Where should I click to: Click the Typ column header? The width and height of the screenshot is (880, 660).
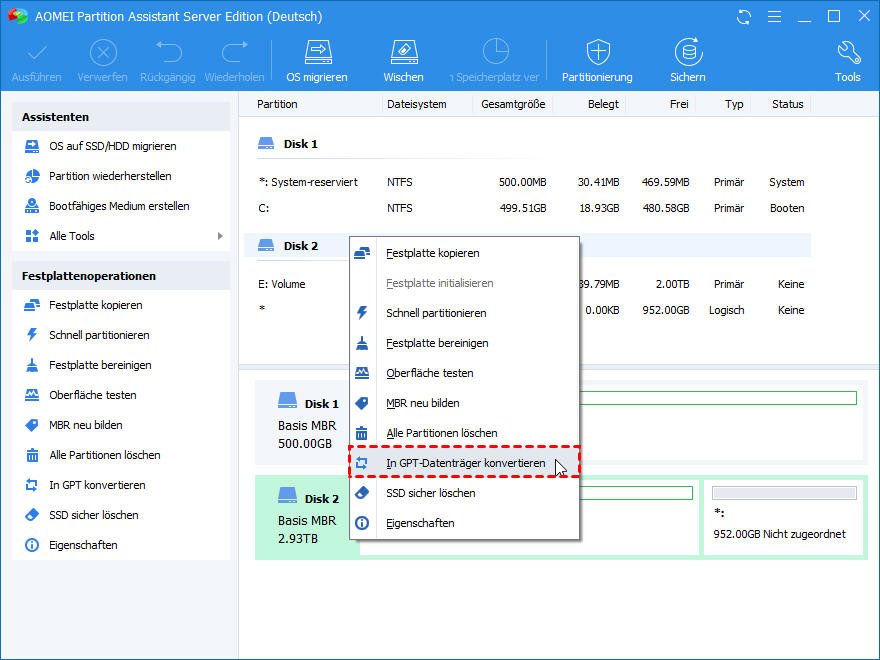click(734, 104)
